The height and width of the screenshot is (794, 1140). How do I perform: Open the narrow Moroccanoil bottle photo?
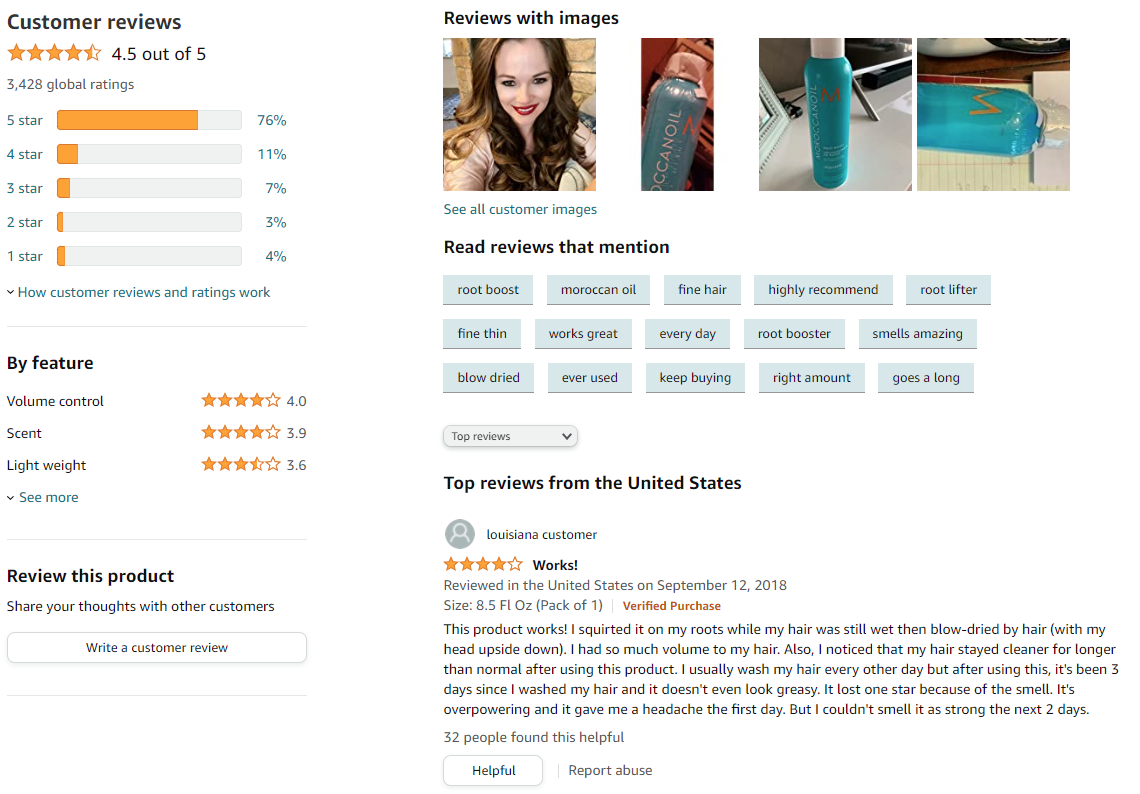point(677,114)
